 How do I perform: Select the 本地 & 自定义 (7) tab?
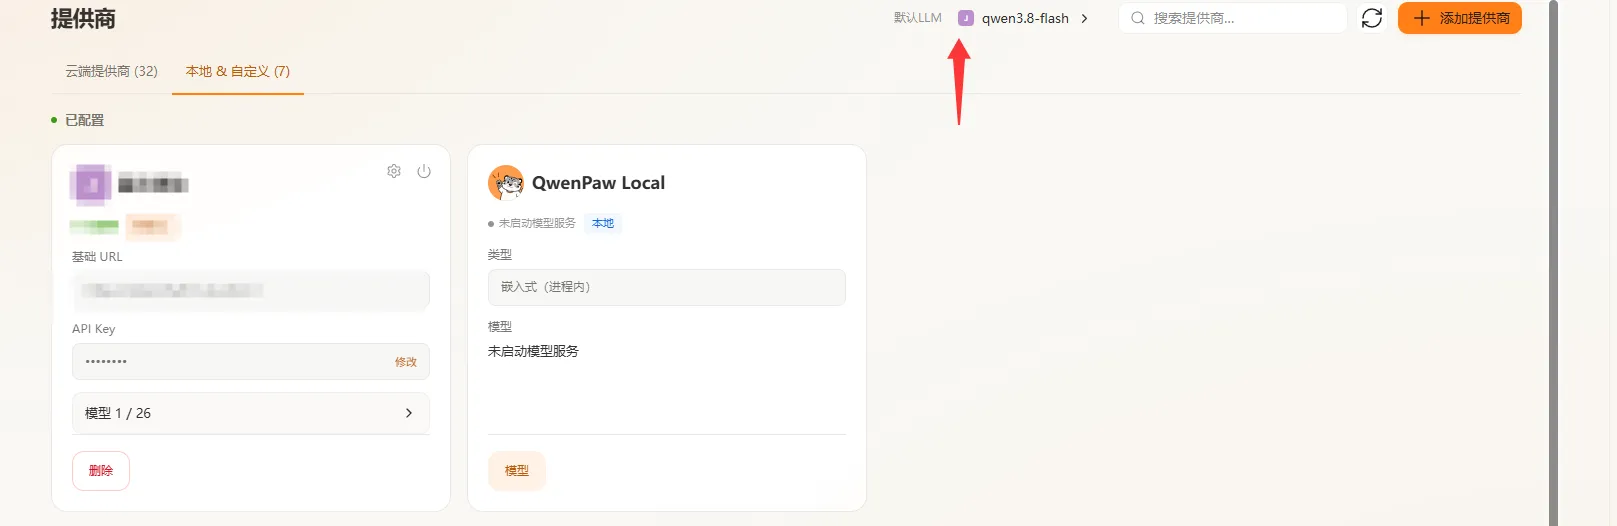tap(238, 71)
